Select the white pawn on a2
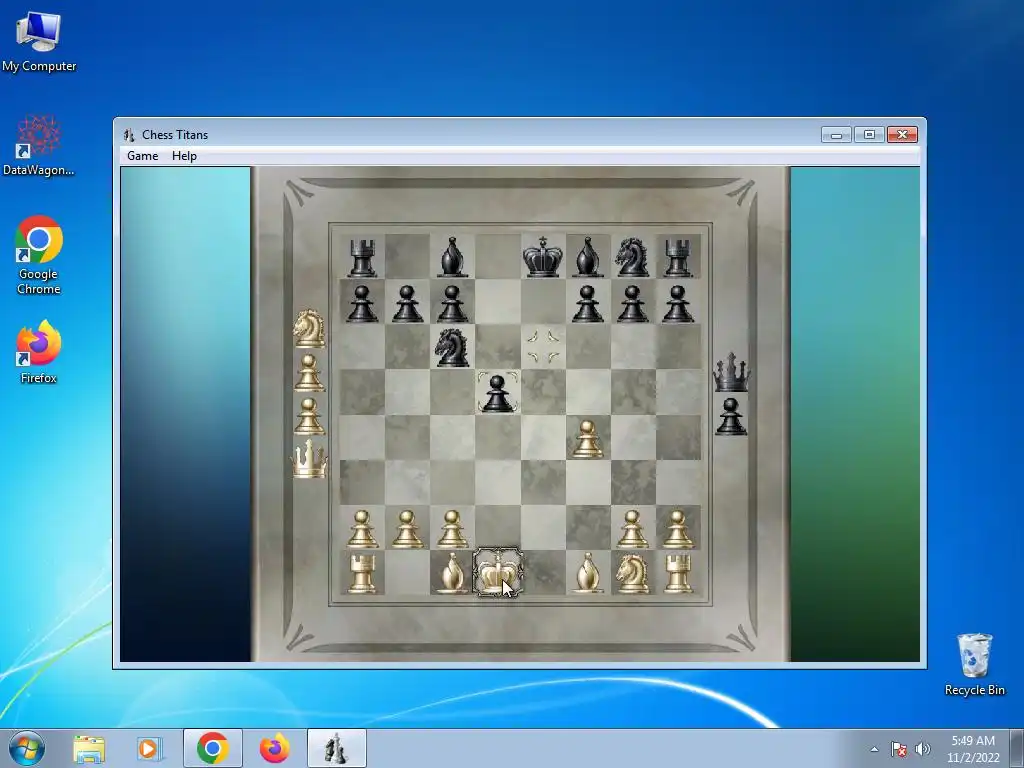Screen dimensions: 1024x768 coord(362,528)
